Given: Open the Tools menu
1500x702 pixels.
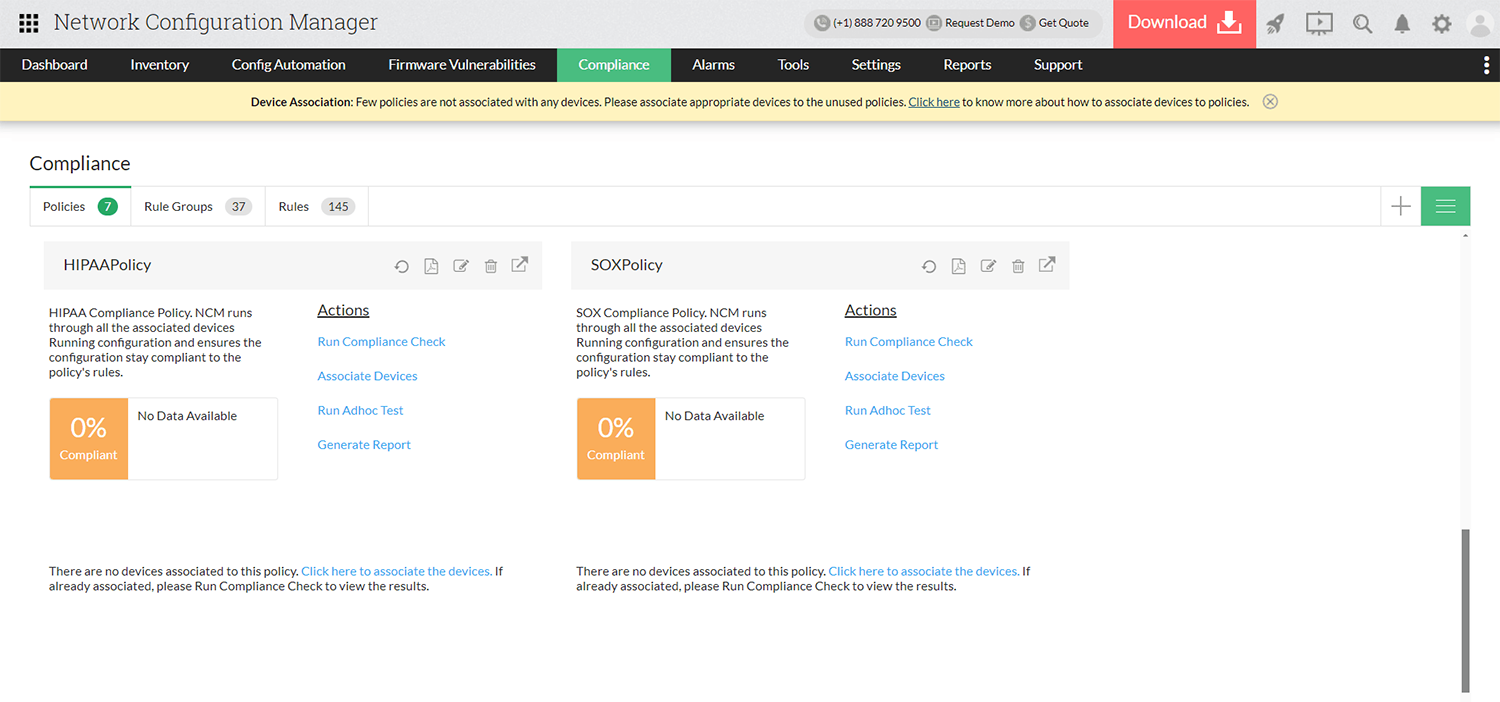Looking at the screenshot, I should [x=793, y=65].
